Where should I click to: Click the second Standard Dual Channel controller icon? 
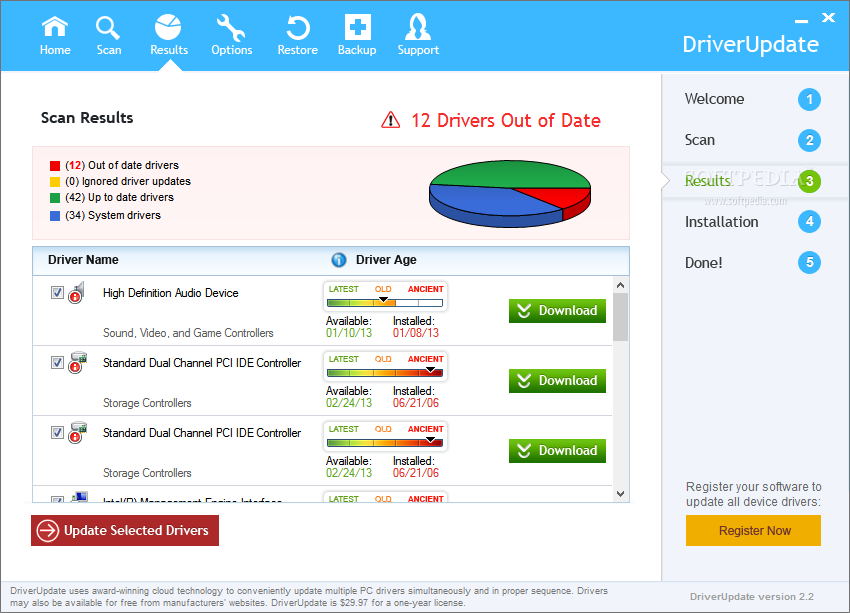coord(77,433)
